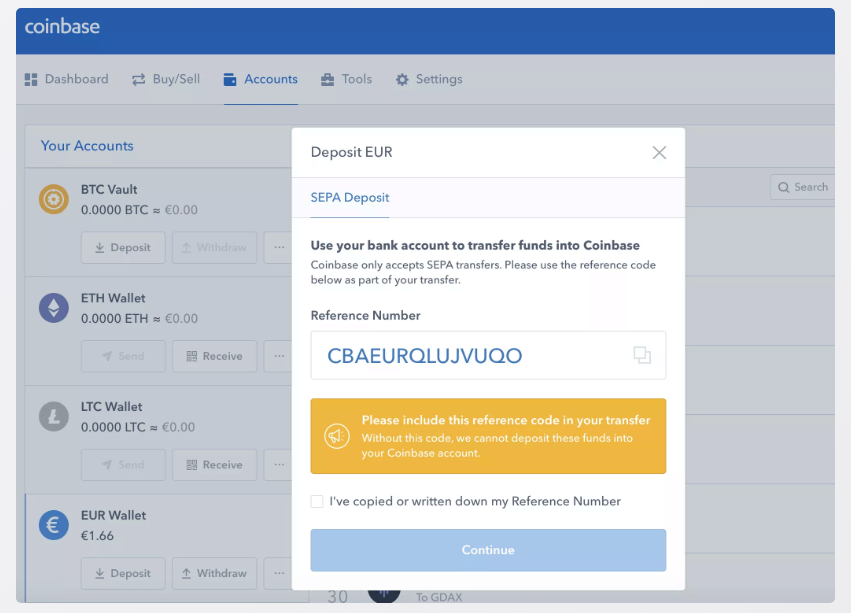Withdraw from the BTC Vault

click(214, 248)
